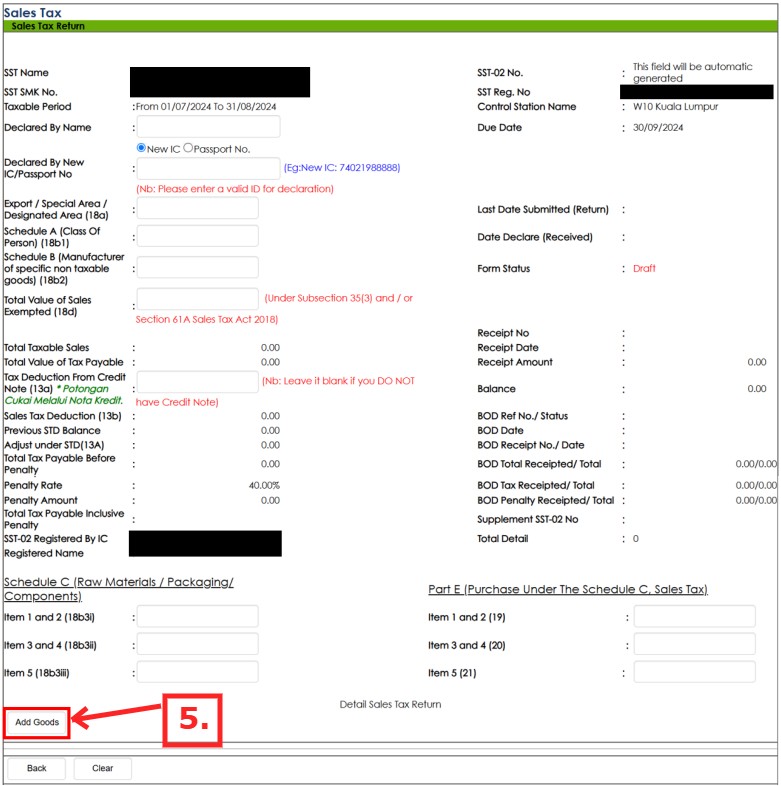Click Schedule C Item 3 and 4 (18b3ii) field
This screenshot has width=781, height=786.
point(197,644)
